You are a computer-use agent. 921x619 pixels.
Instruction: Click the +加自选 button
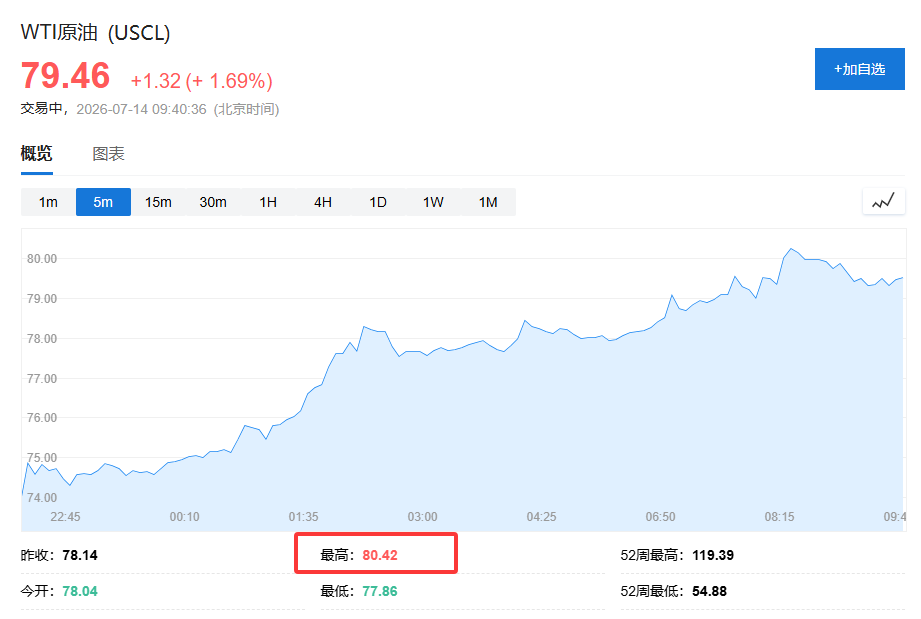pos(859,69)
